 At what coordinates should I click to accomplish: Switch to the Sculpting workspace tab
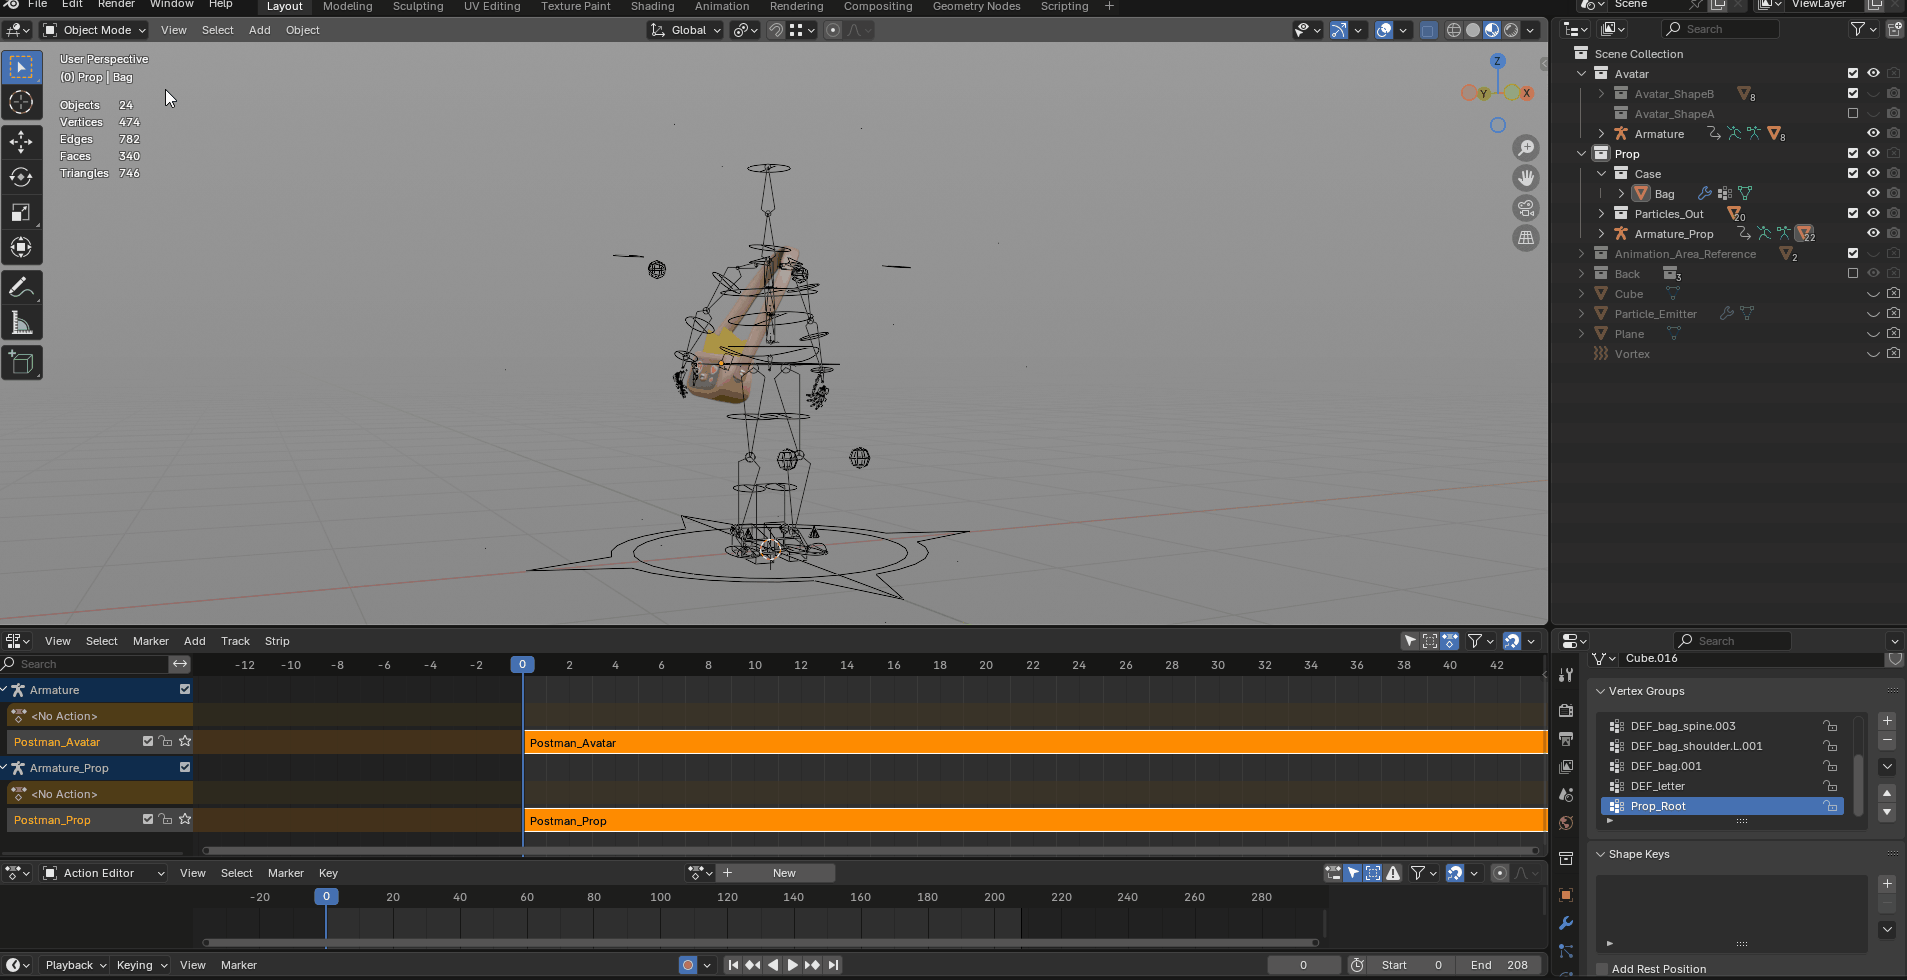point(417,7)
